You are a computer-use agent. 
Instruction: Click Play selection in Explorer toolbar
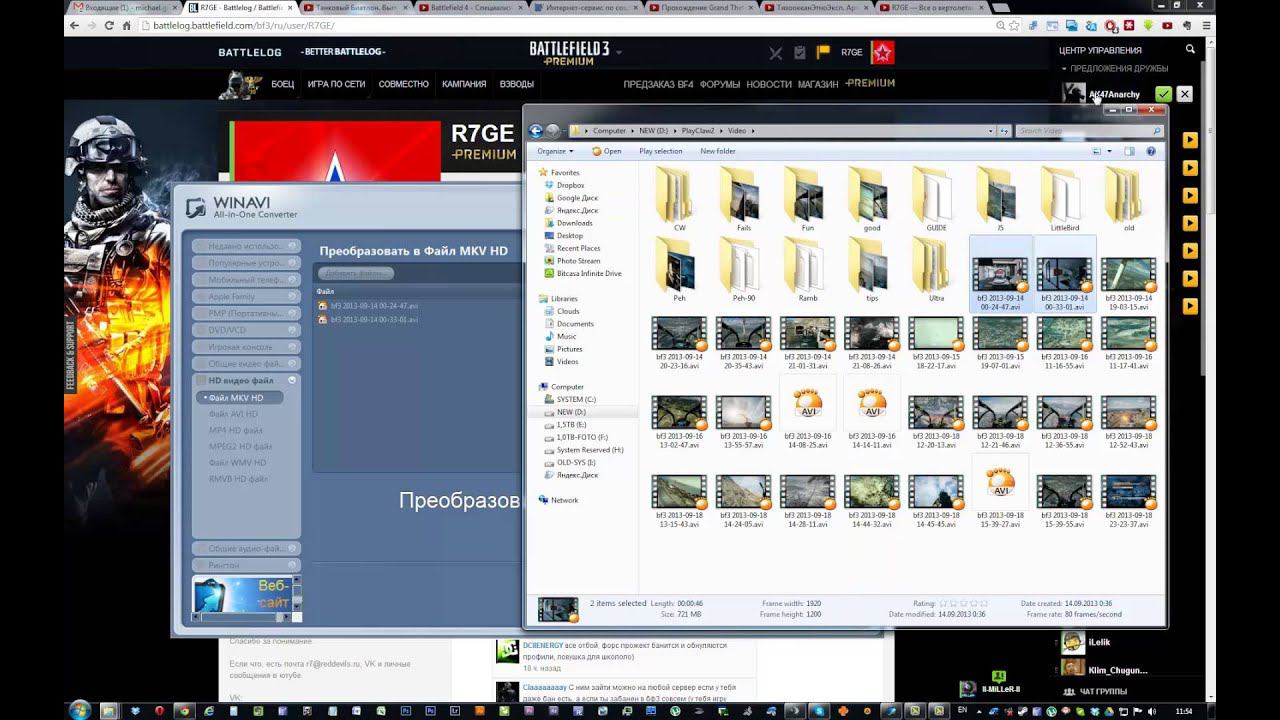pyautogui.click(x=660, y=151)
